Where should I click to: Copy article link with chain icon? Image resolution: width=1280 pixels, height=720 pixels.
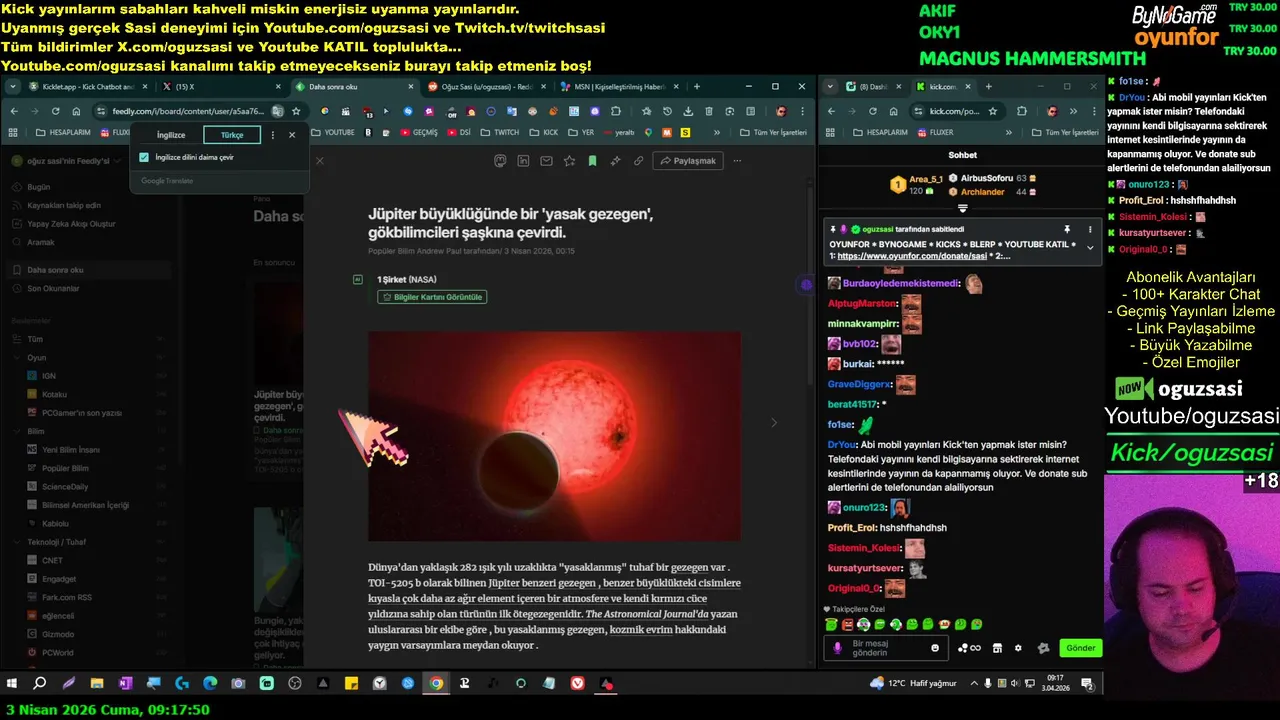tap(638, 161)
